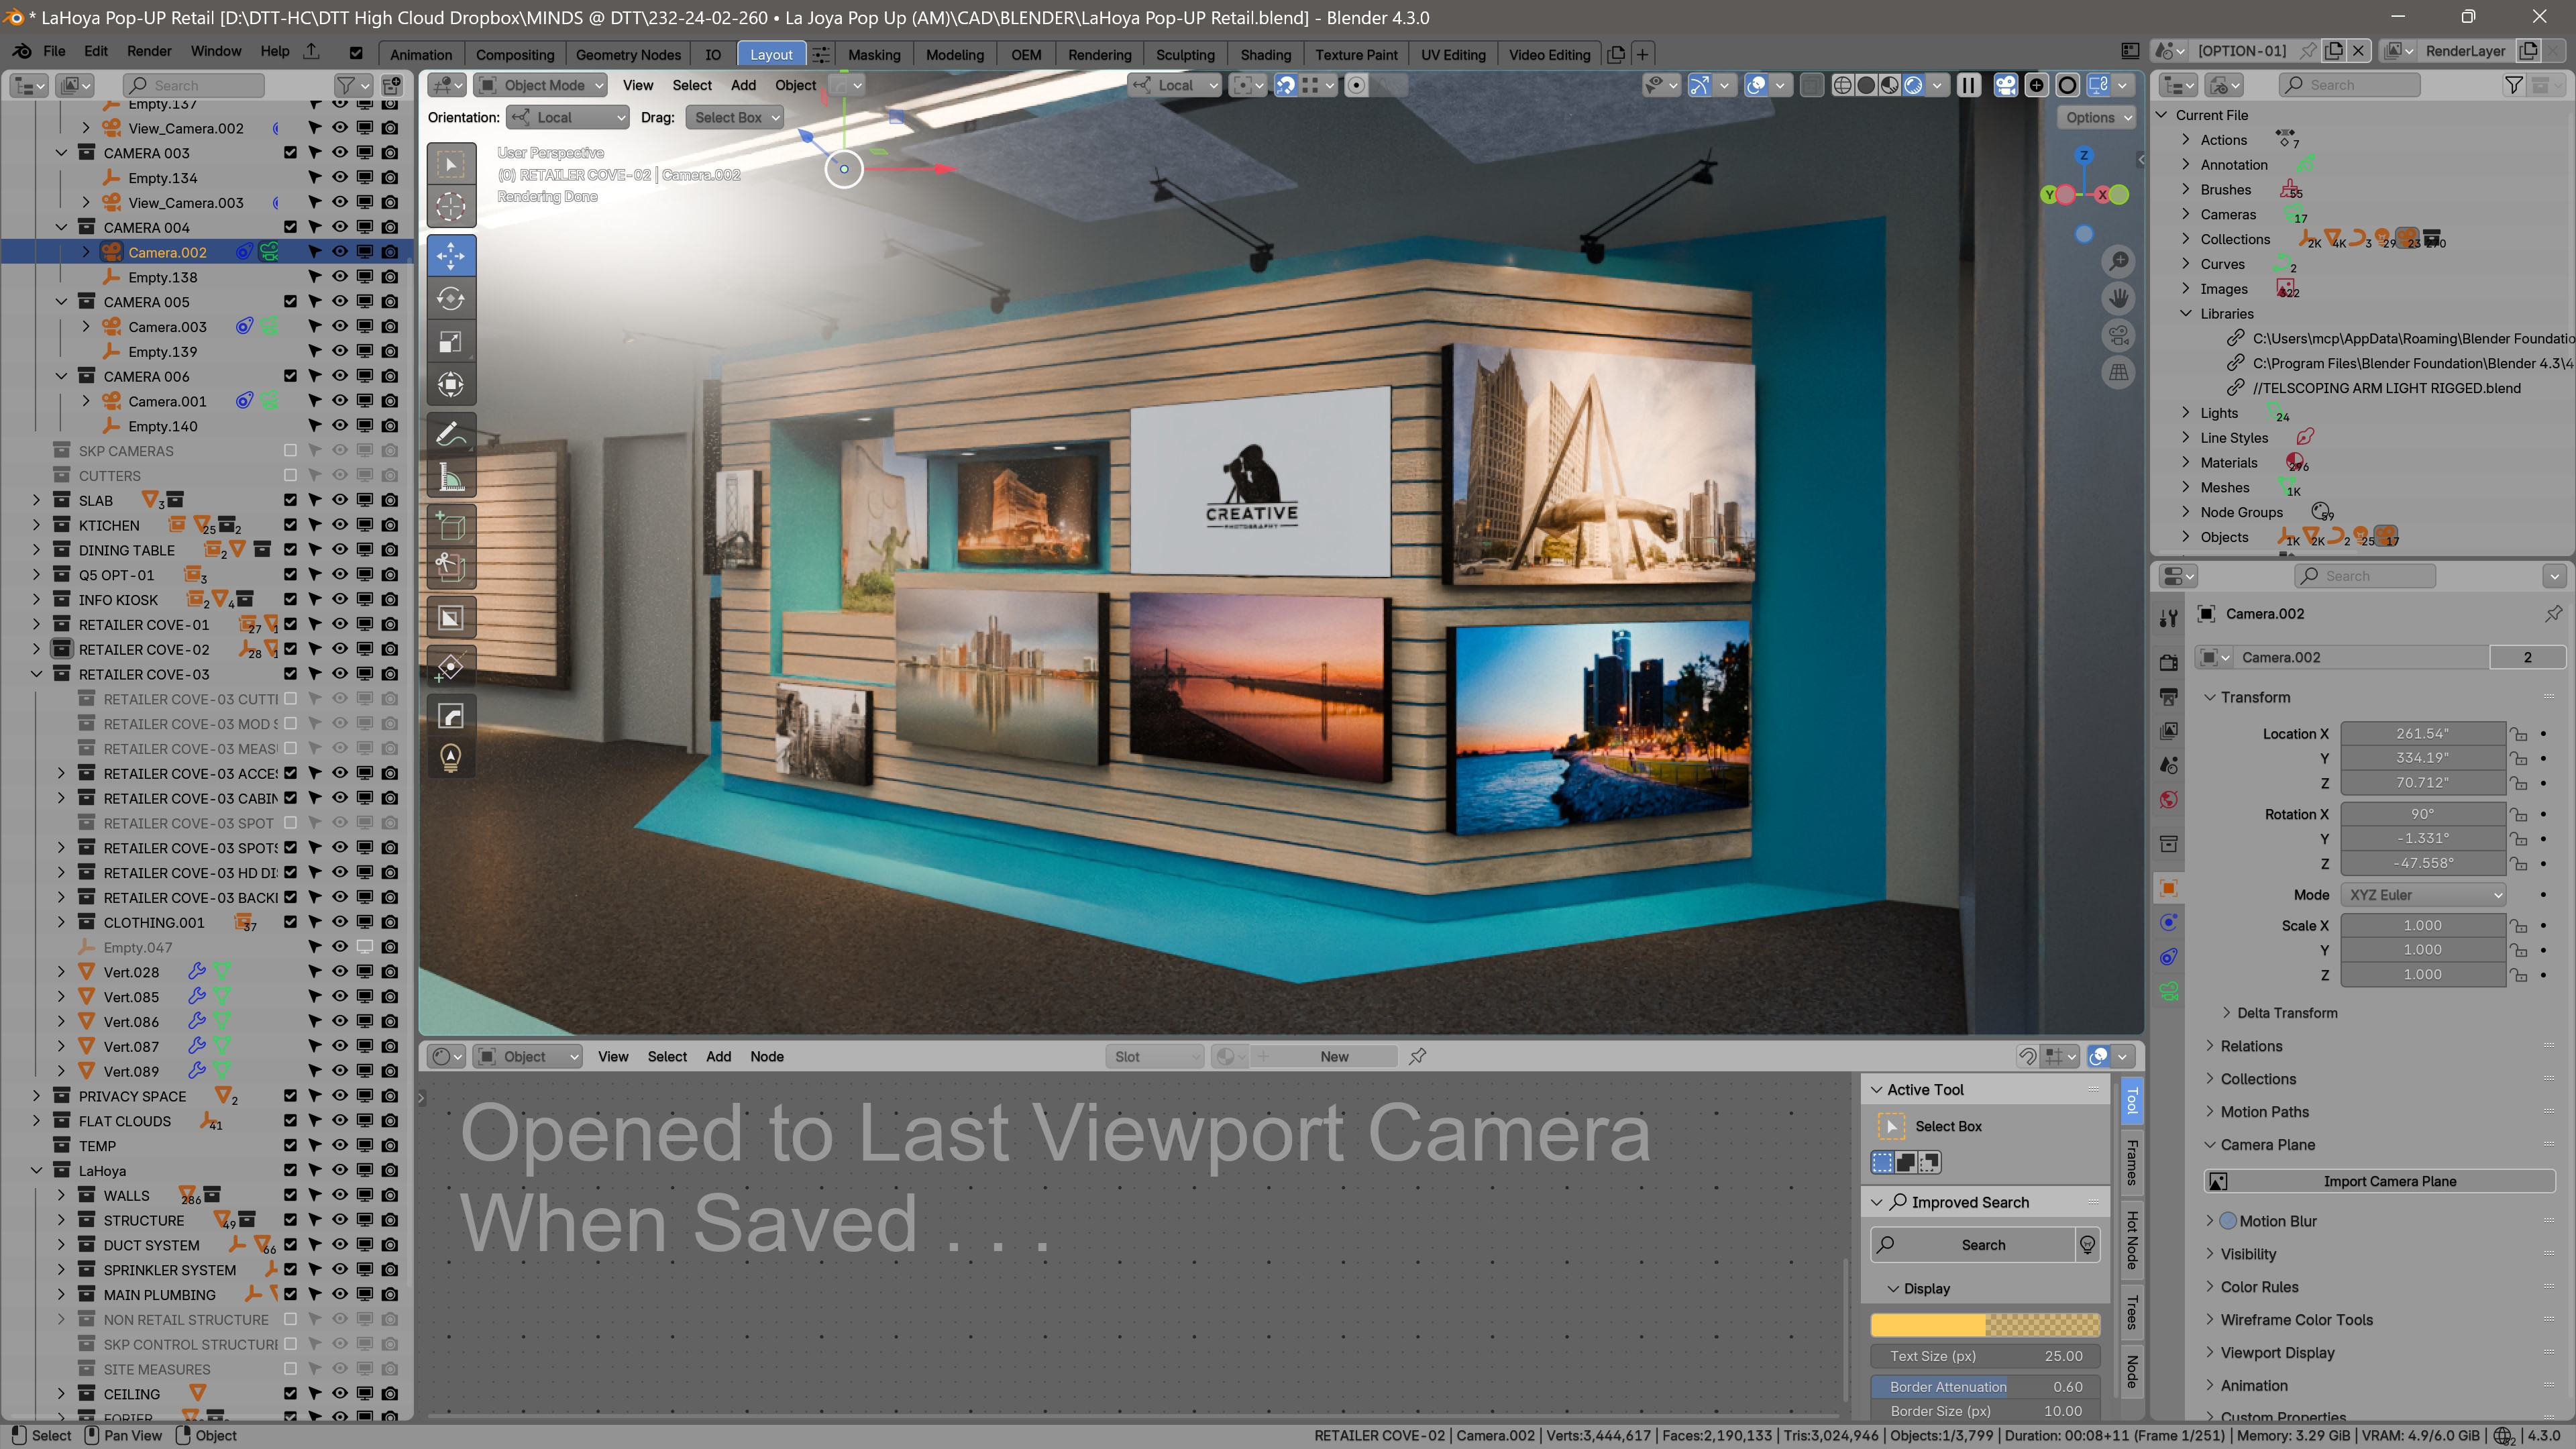The image size is (2576, 1449).
Task: Switch to the Compositing workspace tab
Action: tap(514, 54)
